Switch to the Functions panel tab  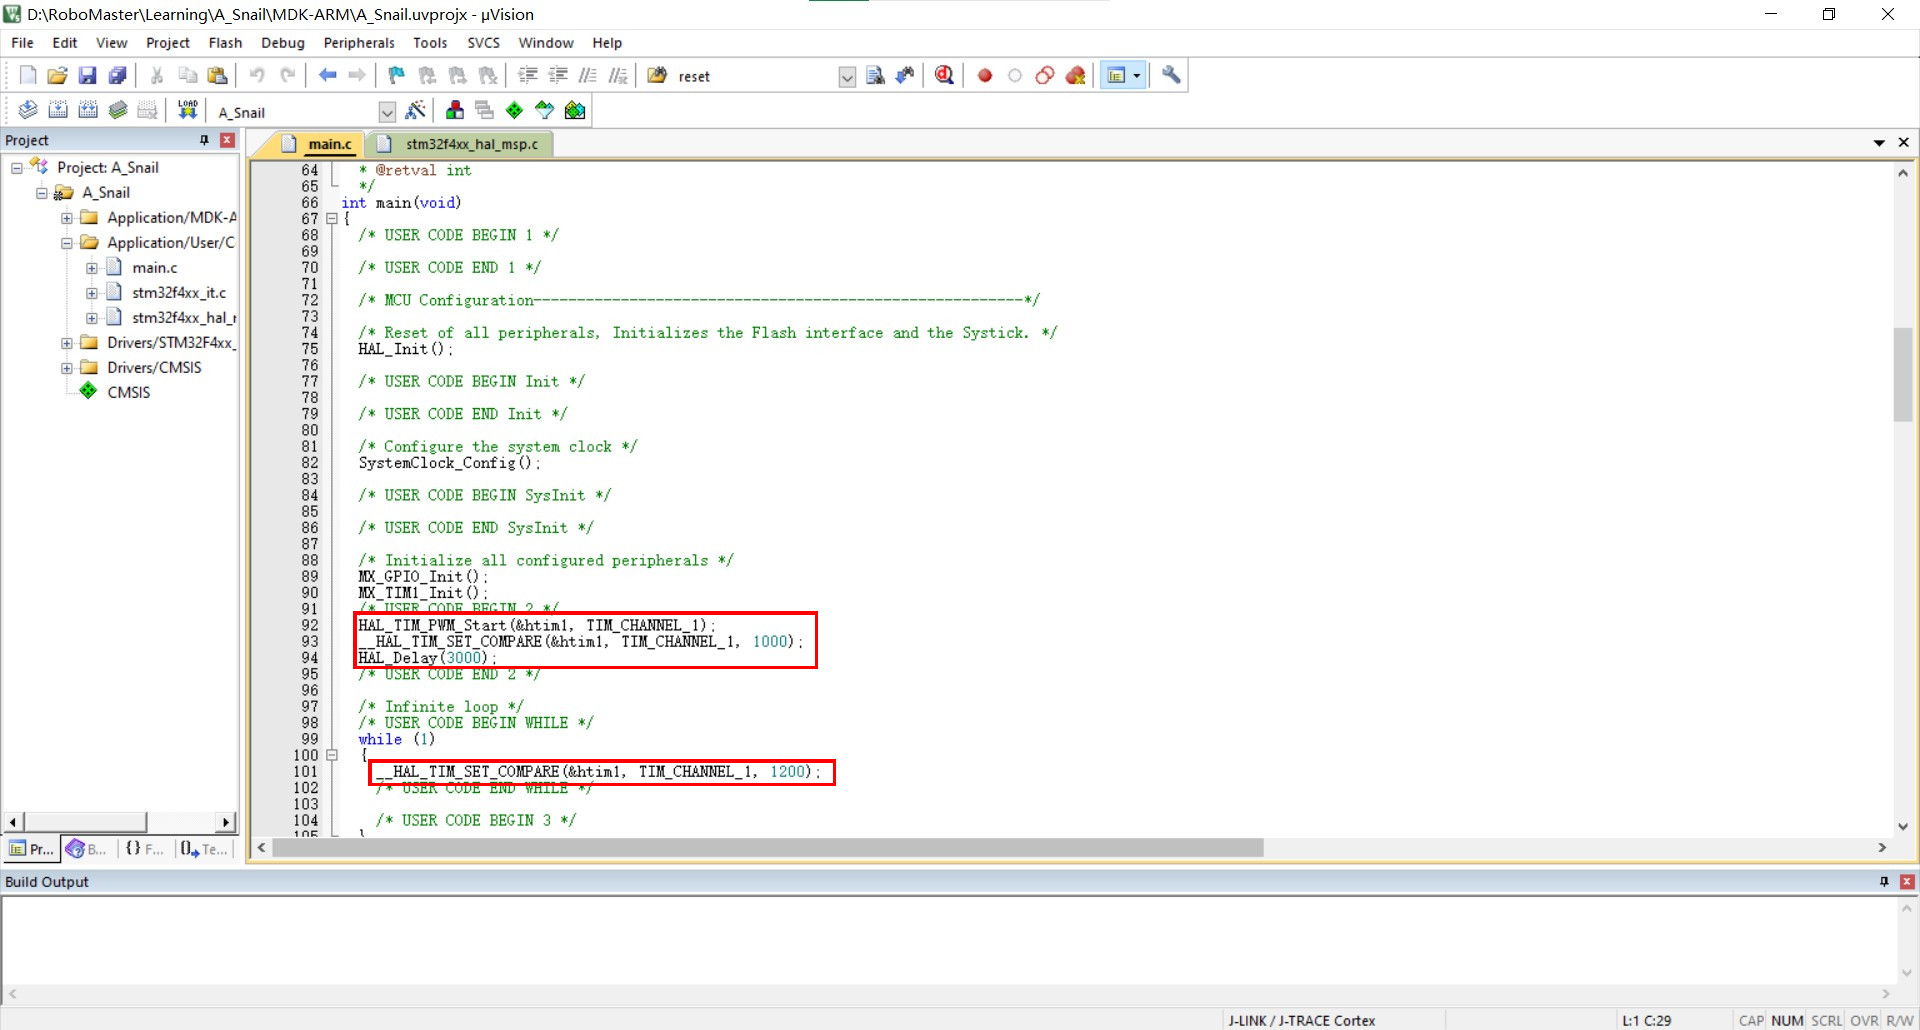click(x=145, y=849)
